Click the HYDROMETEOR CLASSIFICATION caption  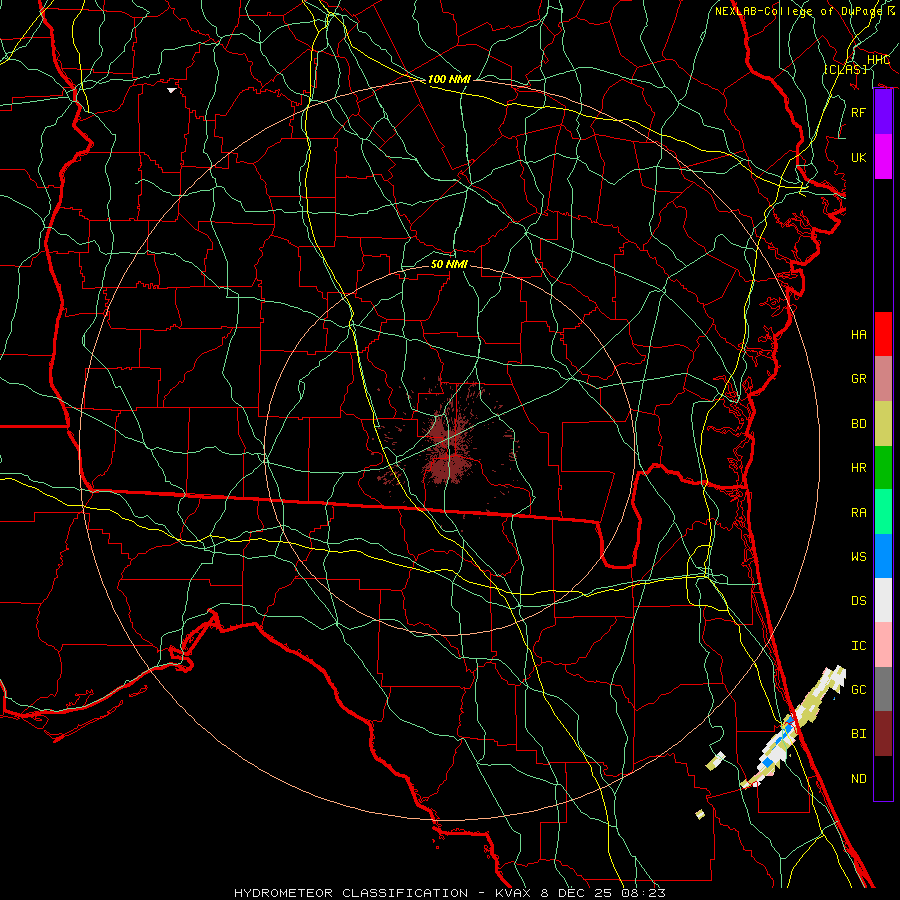pos(351,893)
